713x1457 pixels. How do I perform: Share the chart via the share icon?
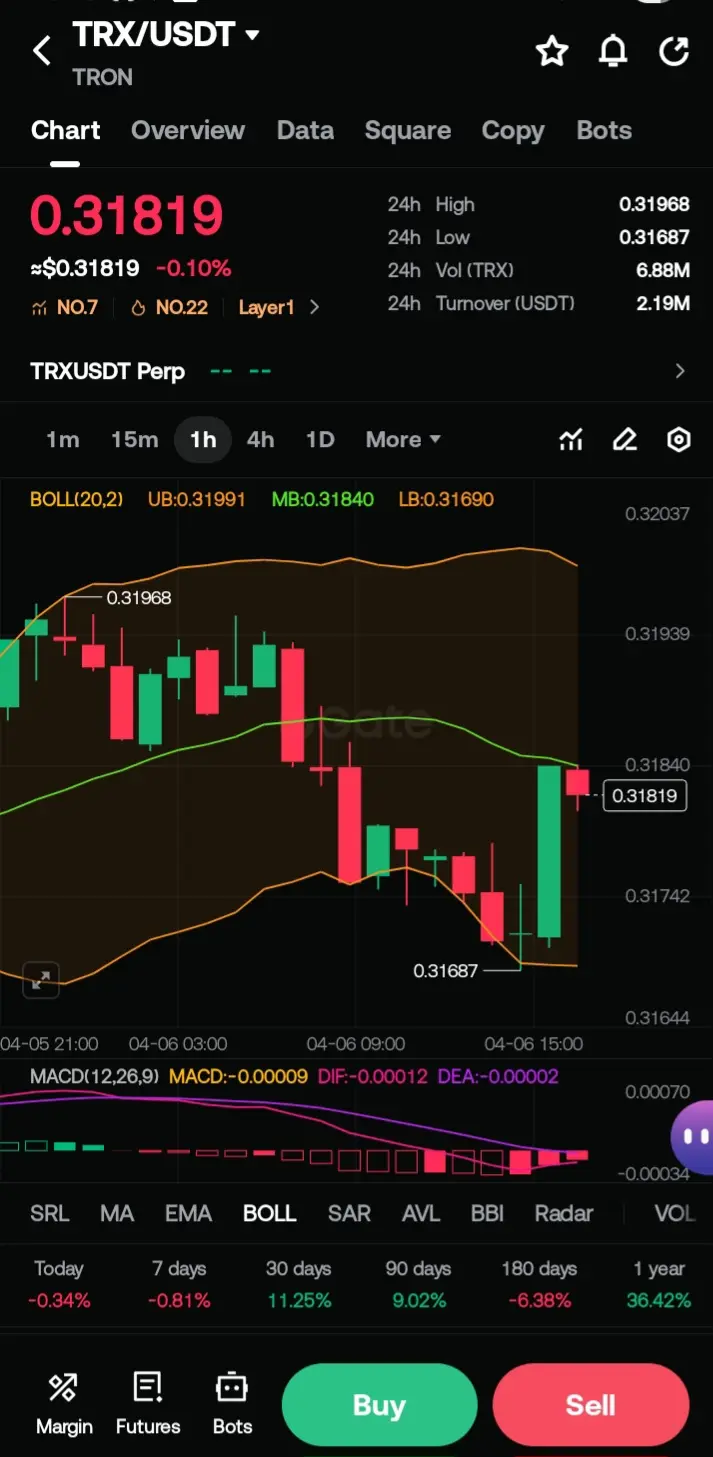674,51
